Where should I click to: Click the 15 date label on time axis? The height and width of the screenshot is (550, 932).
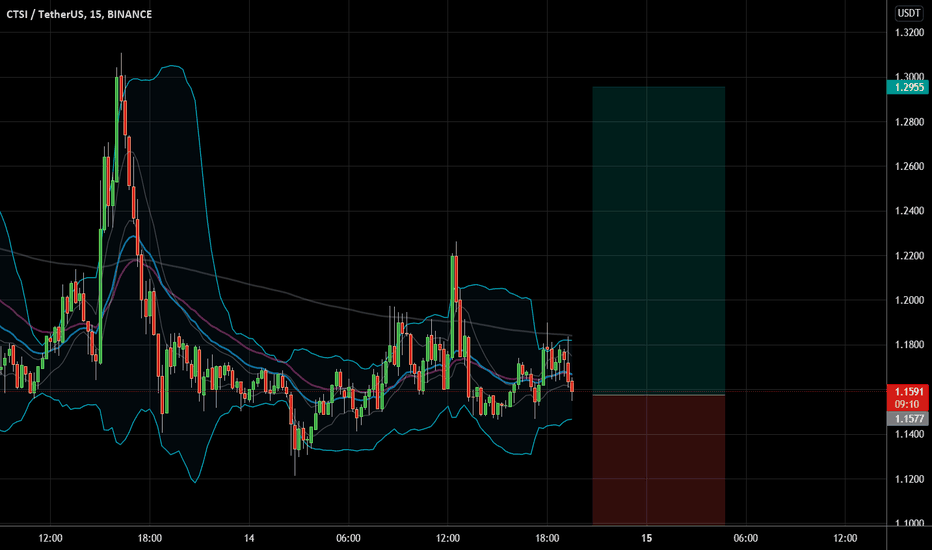(647, 538)
